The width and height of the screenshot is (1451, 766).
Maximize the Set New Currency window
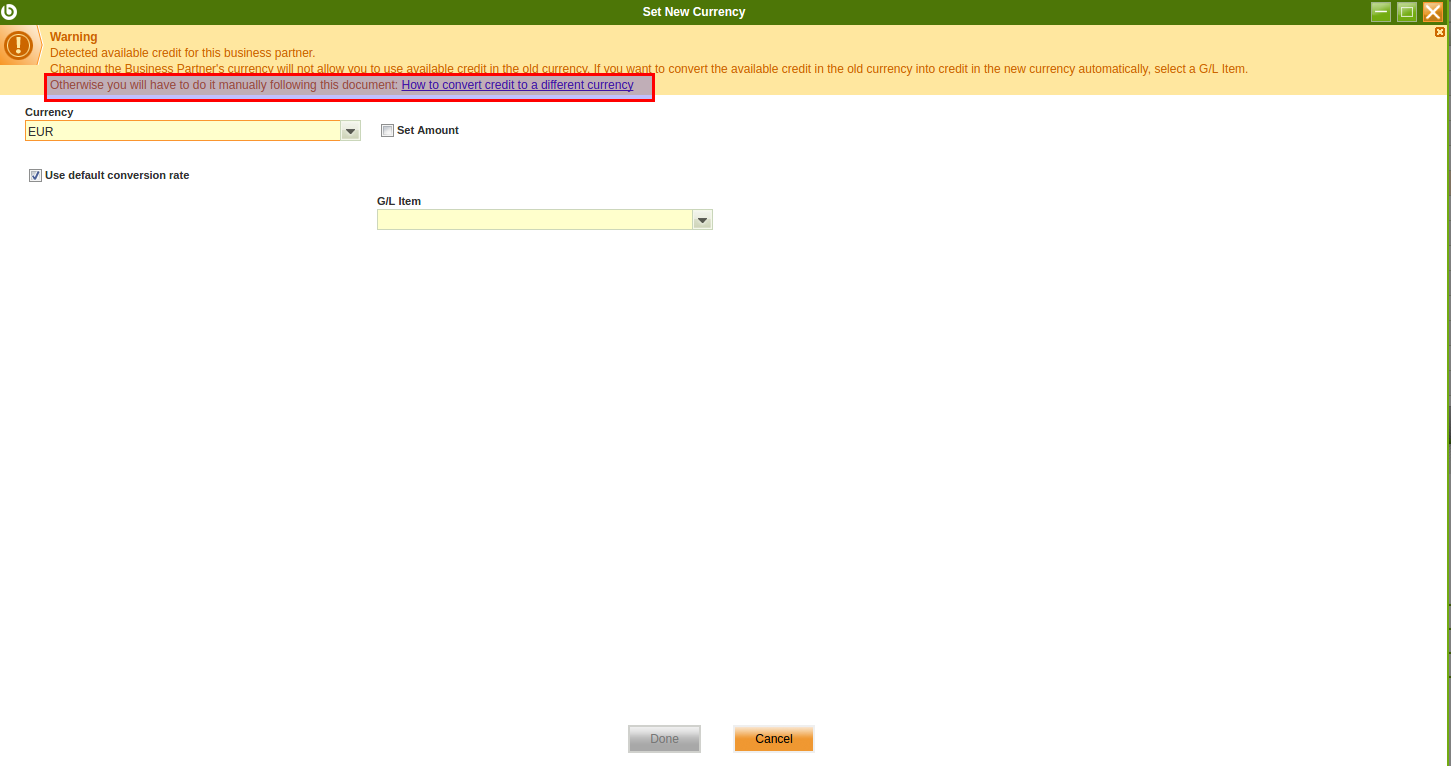(x=1407, y=12)
